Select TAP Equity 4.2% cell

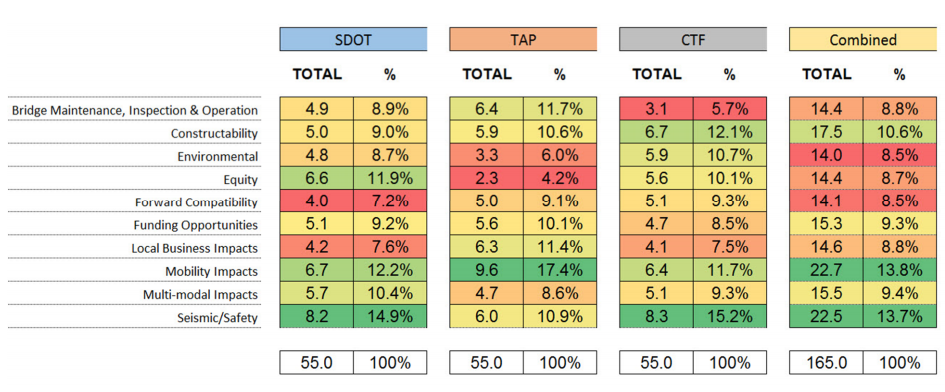click(560, 179)
